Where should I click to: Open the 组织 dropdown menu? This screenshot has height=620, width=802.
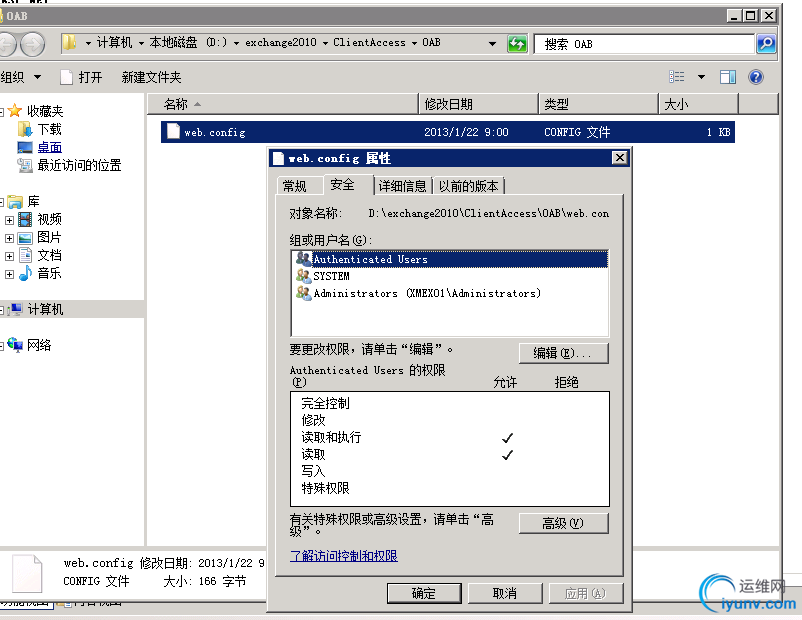click(x=22, y=77)
